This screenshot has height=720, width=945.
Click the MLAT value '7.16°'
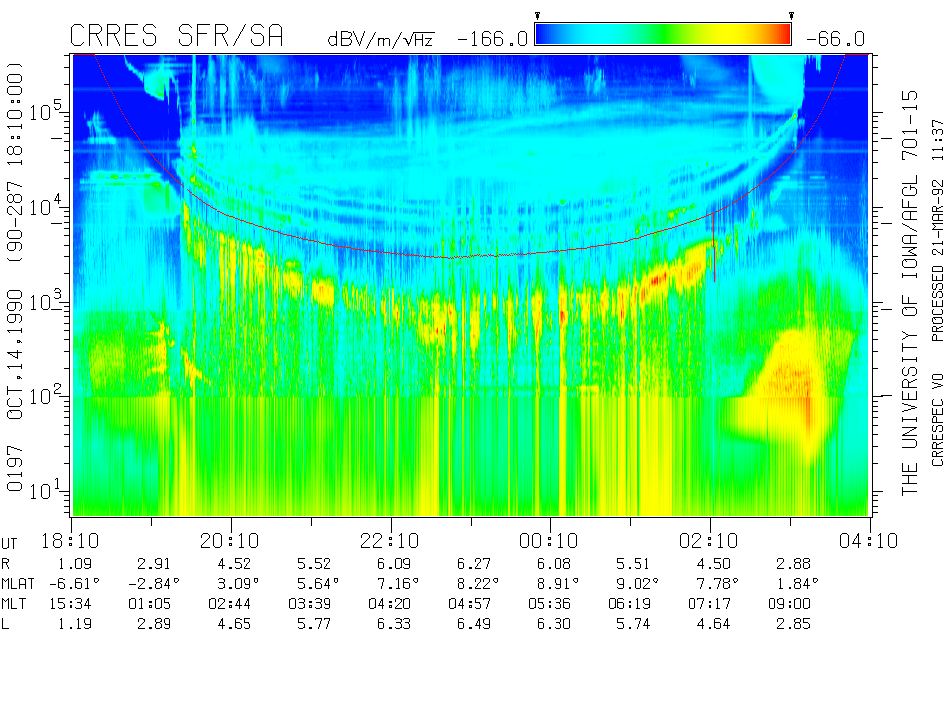(398, 584)
